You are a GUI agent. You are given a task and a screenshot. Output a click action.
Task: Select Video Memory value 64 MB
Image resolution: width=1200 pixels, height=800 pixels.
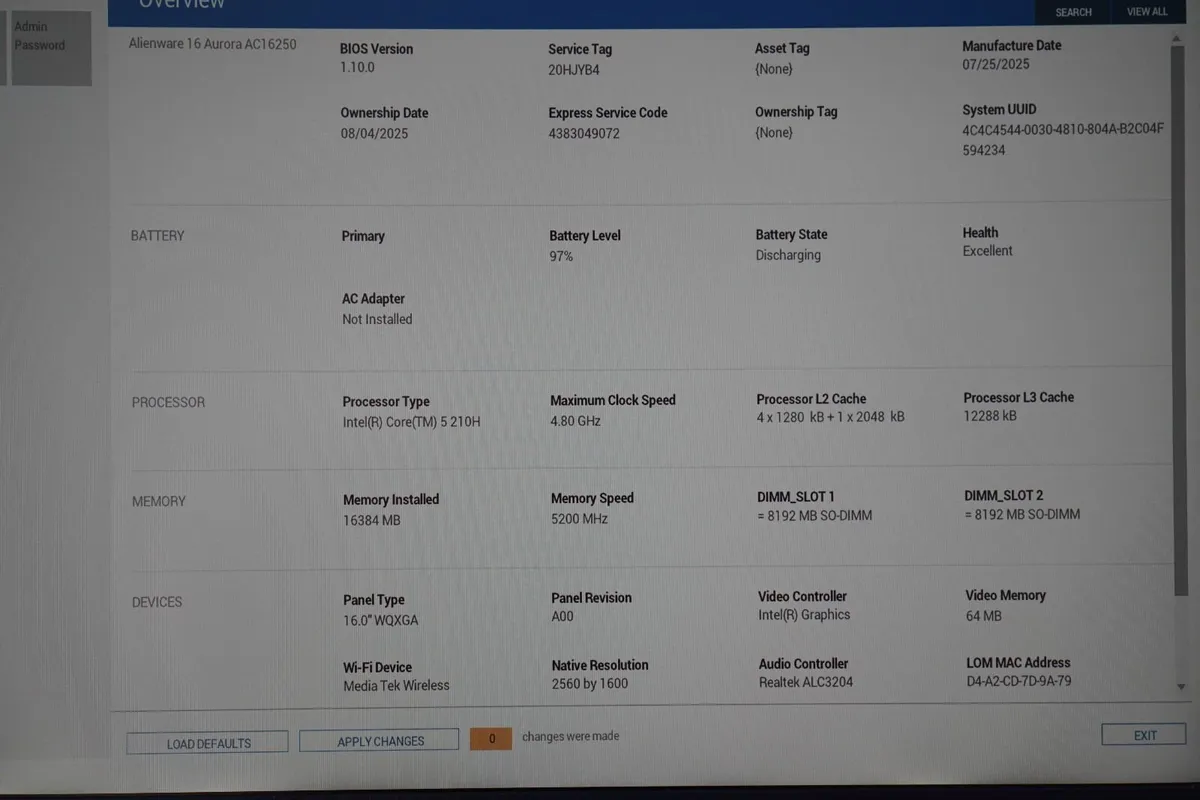984,616
